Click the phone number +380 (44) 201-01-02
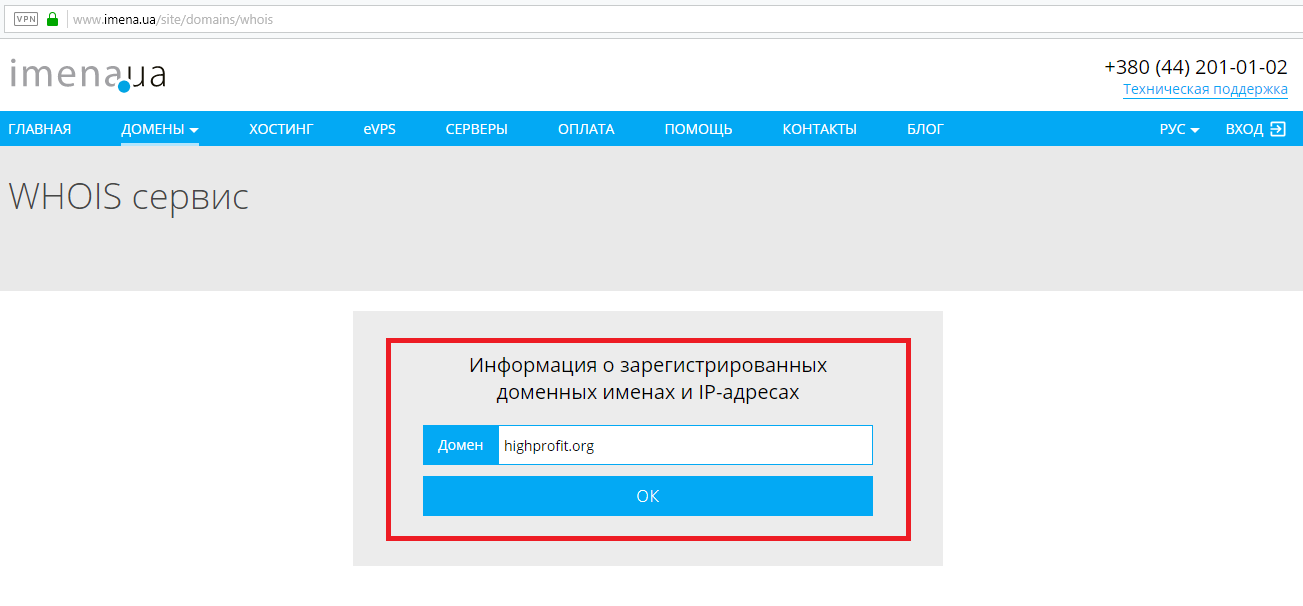Viewport: 1303px width, 606px height. pyautogui.click(x=1195, y=67)
